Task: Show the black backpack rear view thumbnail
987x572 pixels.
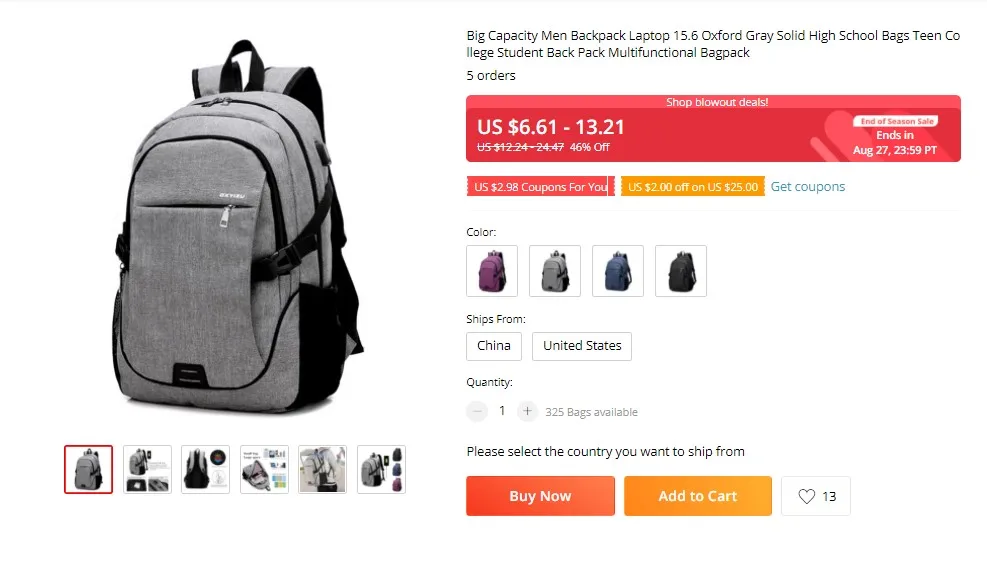Action: pyautogui.click(x=206, y=469)
